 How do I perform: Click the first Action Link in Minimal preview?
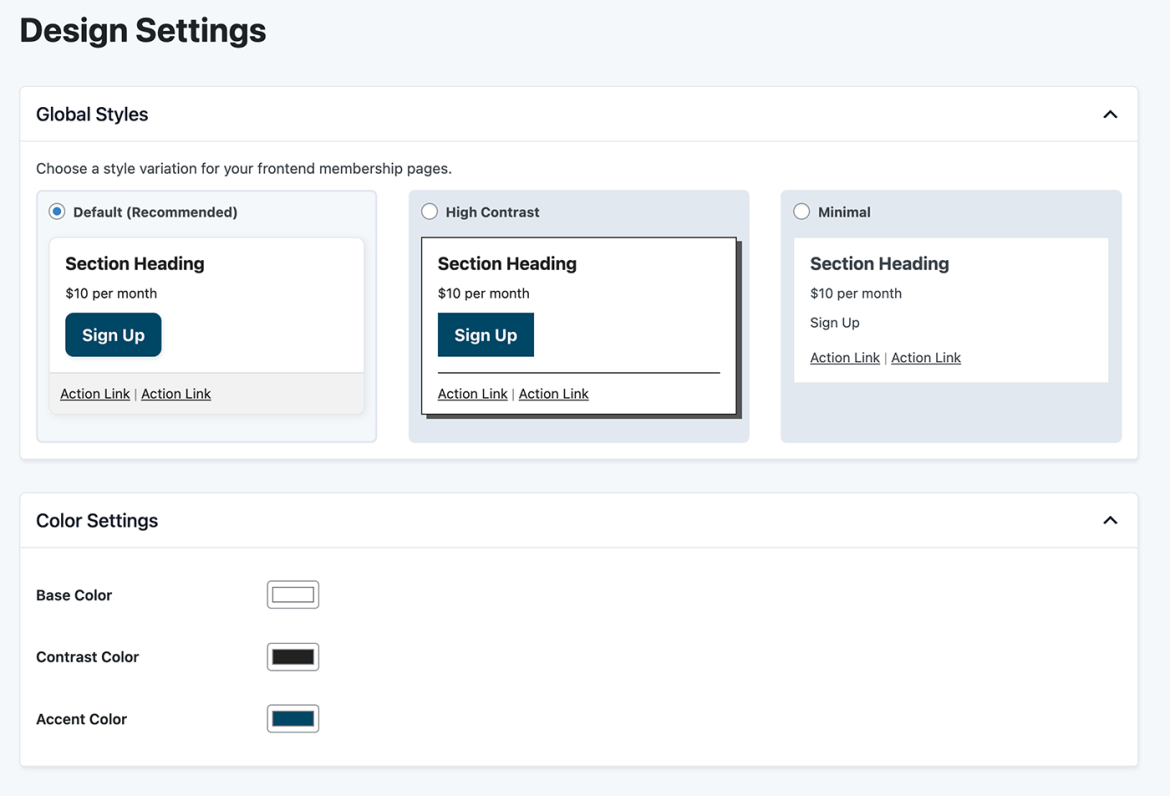844,357
